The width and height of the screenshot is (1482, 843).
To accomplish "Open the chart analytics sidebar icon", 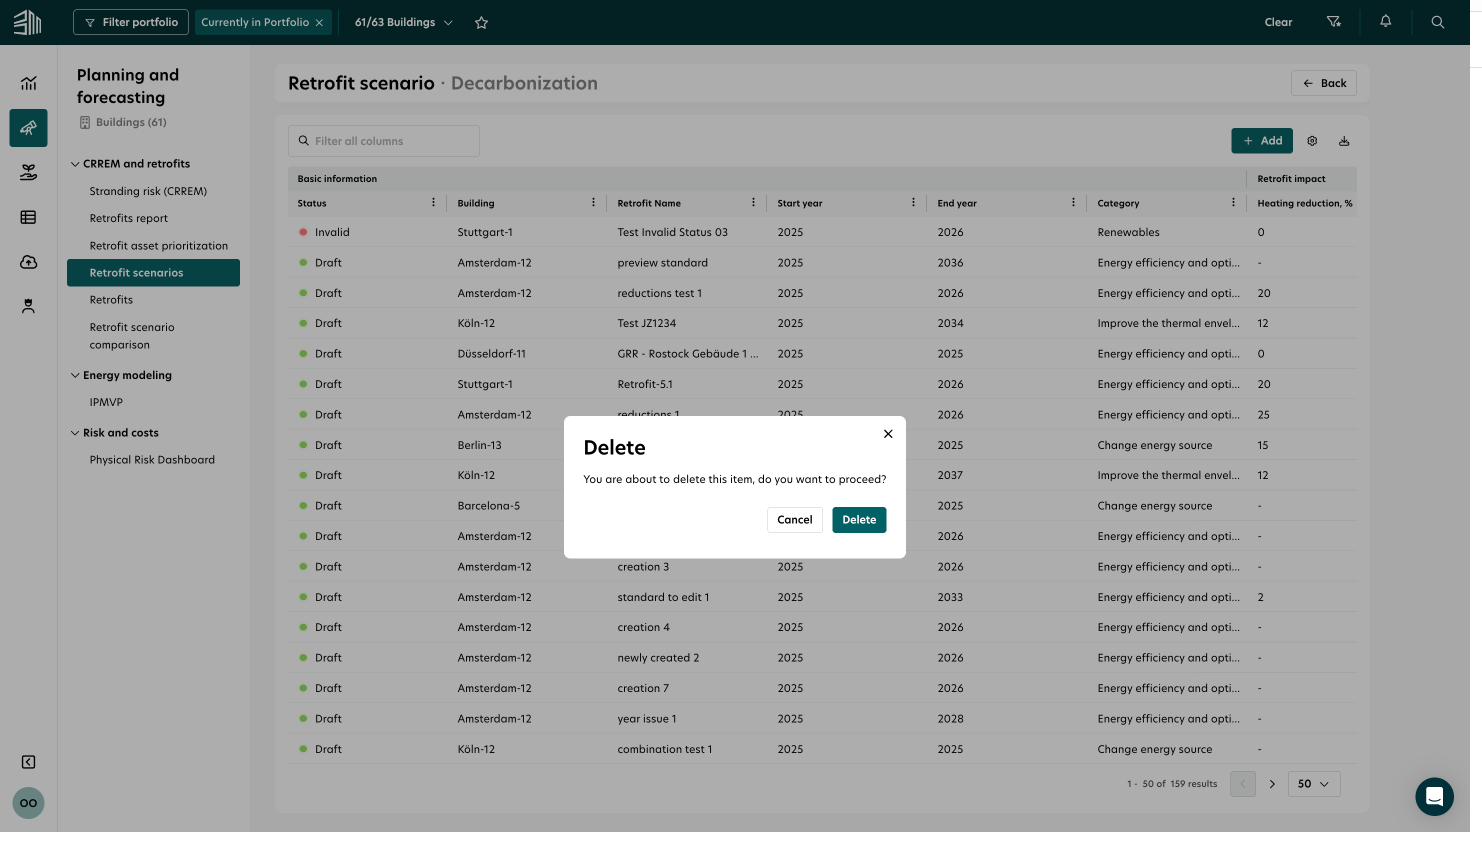I will (x=29, y=83).
